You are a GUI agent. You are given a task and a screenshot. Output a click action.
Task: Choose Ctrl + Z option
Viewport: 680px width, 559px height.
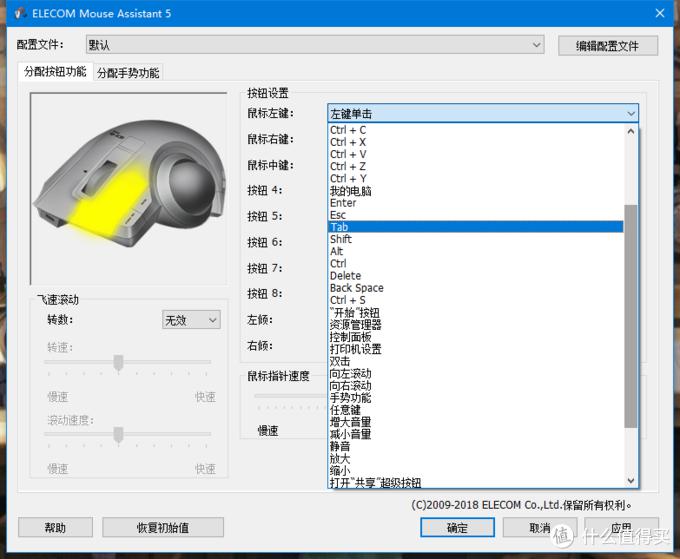point(476,167)
